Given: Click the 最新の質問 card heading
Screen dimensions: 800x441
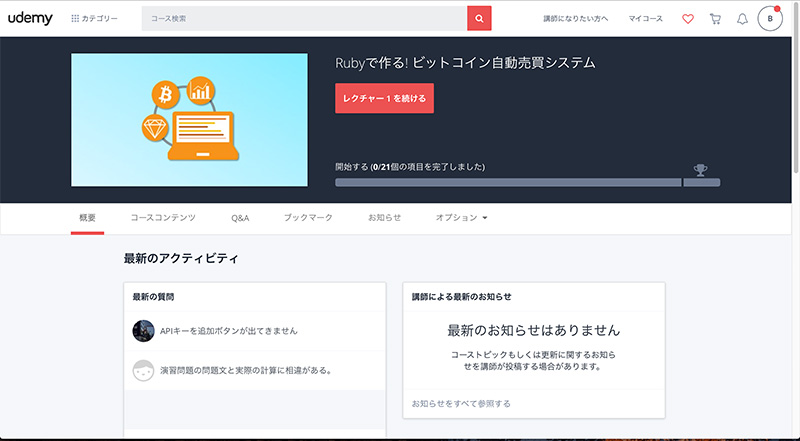Looking at the screenshot, I should [x=153, y=297].
